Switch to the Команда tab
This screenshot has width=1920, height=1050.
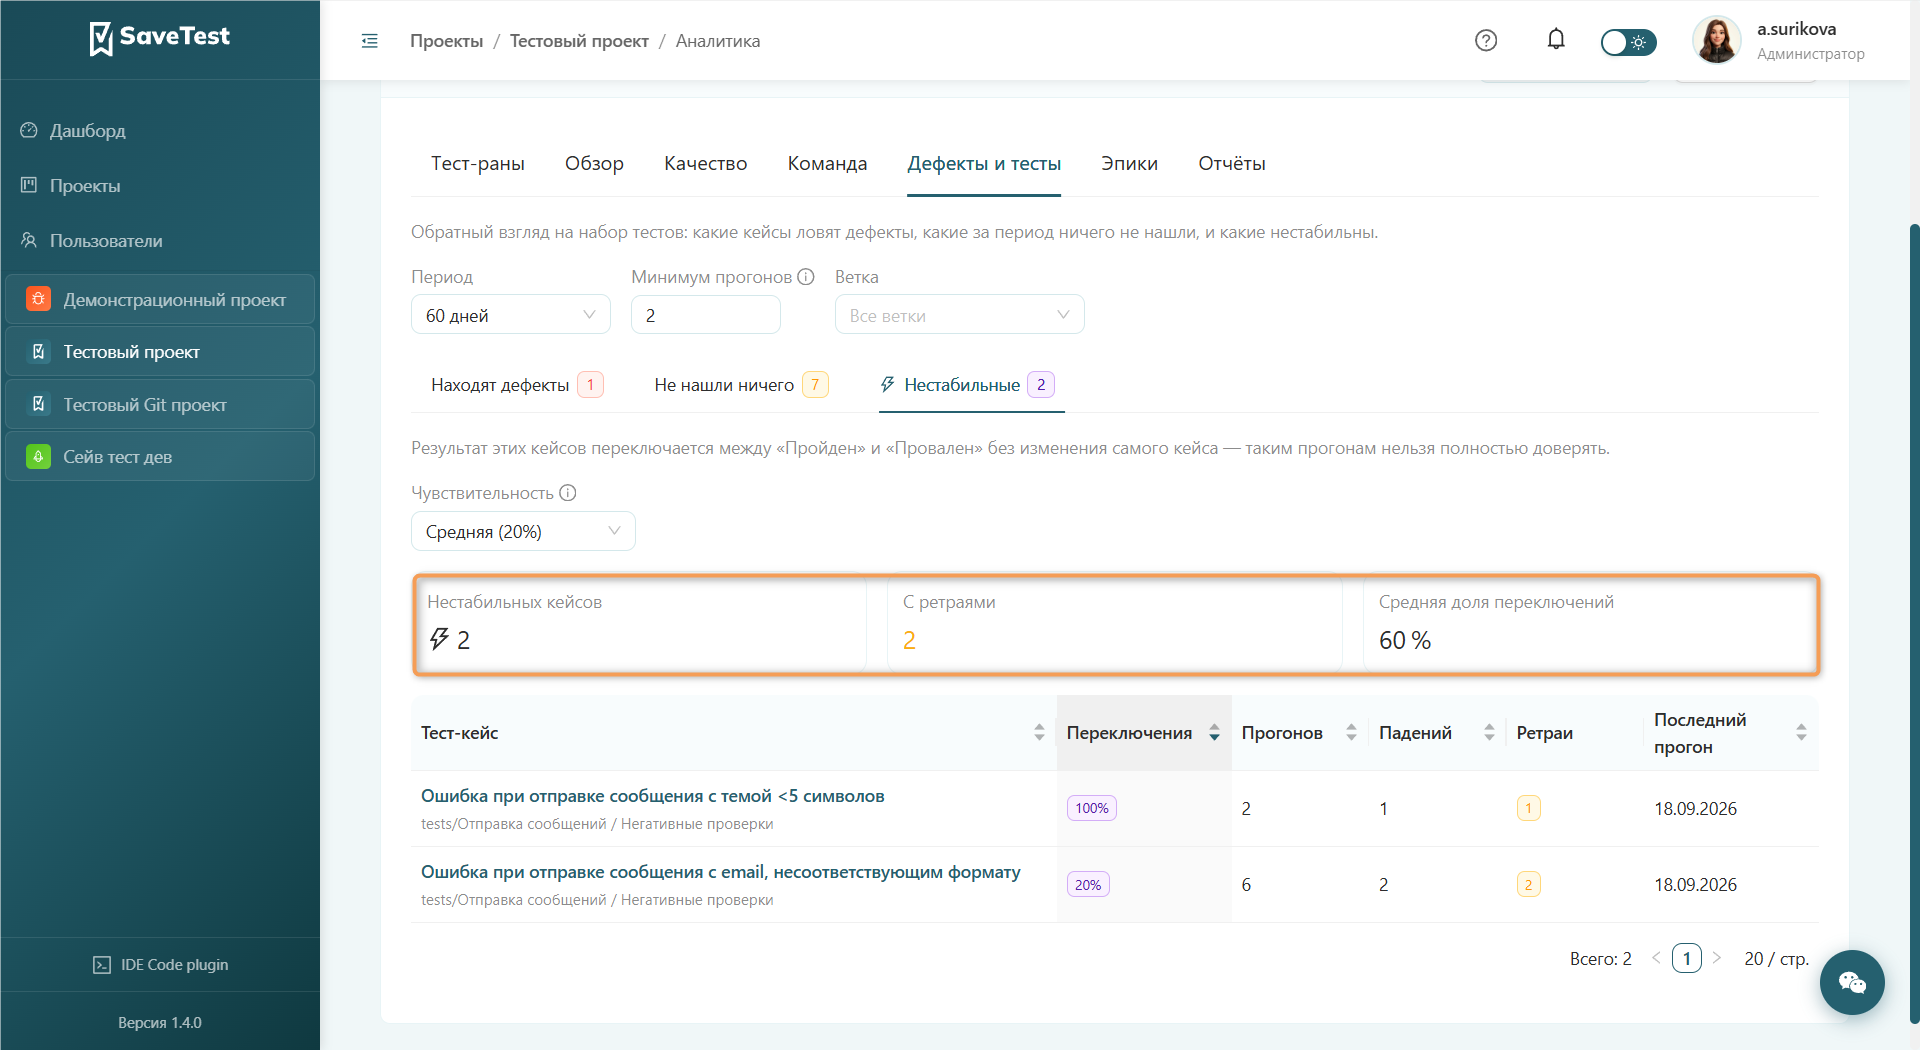coord(827,164)
